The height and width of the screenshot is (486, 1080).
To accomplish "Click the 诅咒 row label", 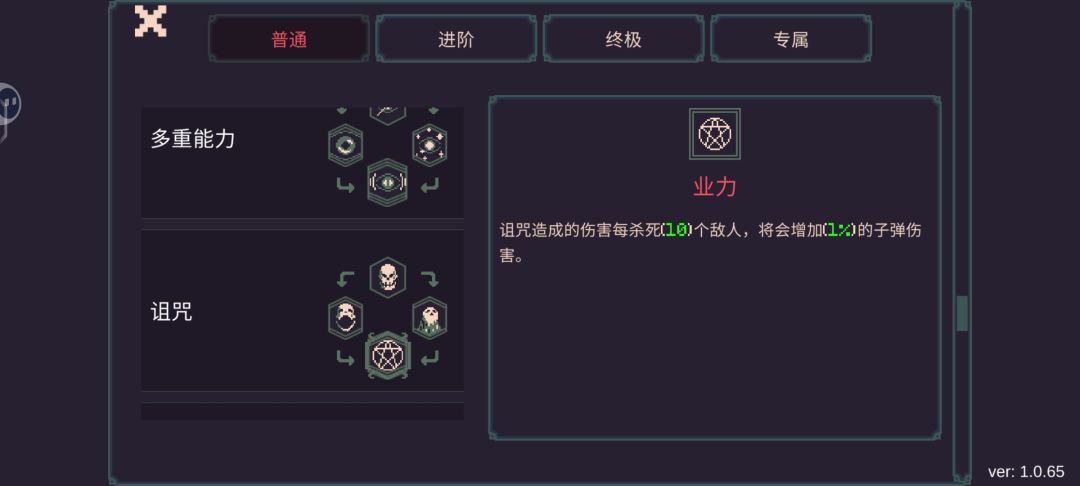I will point(172,313).
